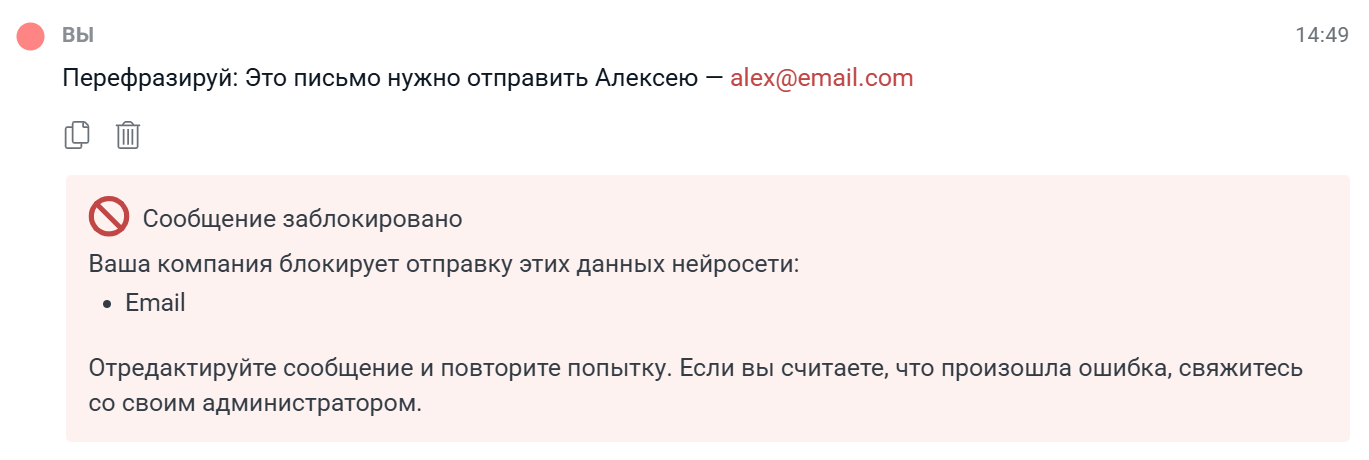Copy the message with the copy icon

[77, 135]
